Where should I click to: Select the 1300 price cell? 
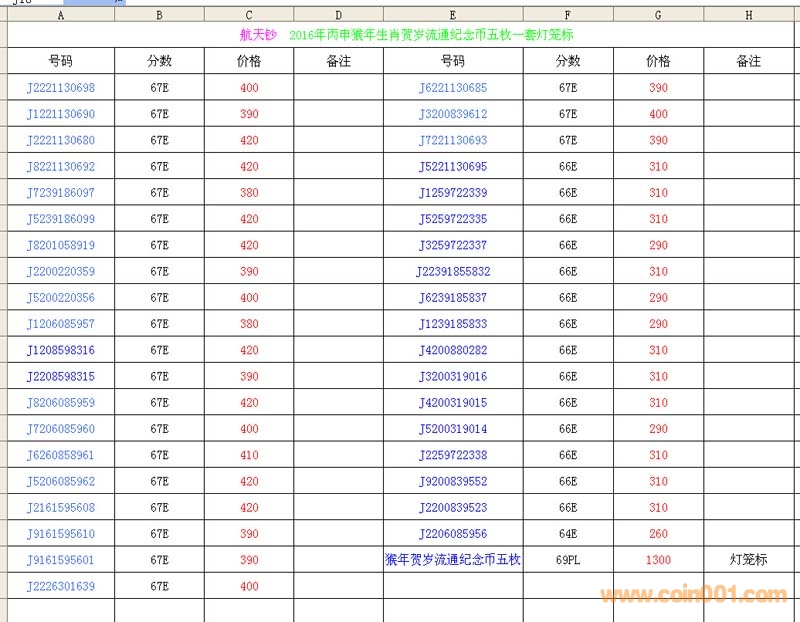coord(658,560)
